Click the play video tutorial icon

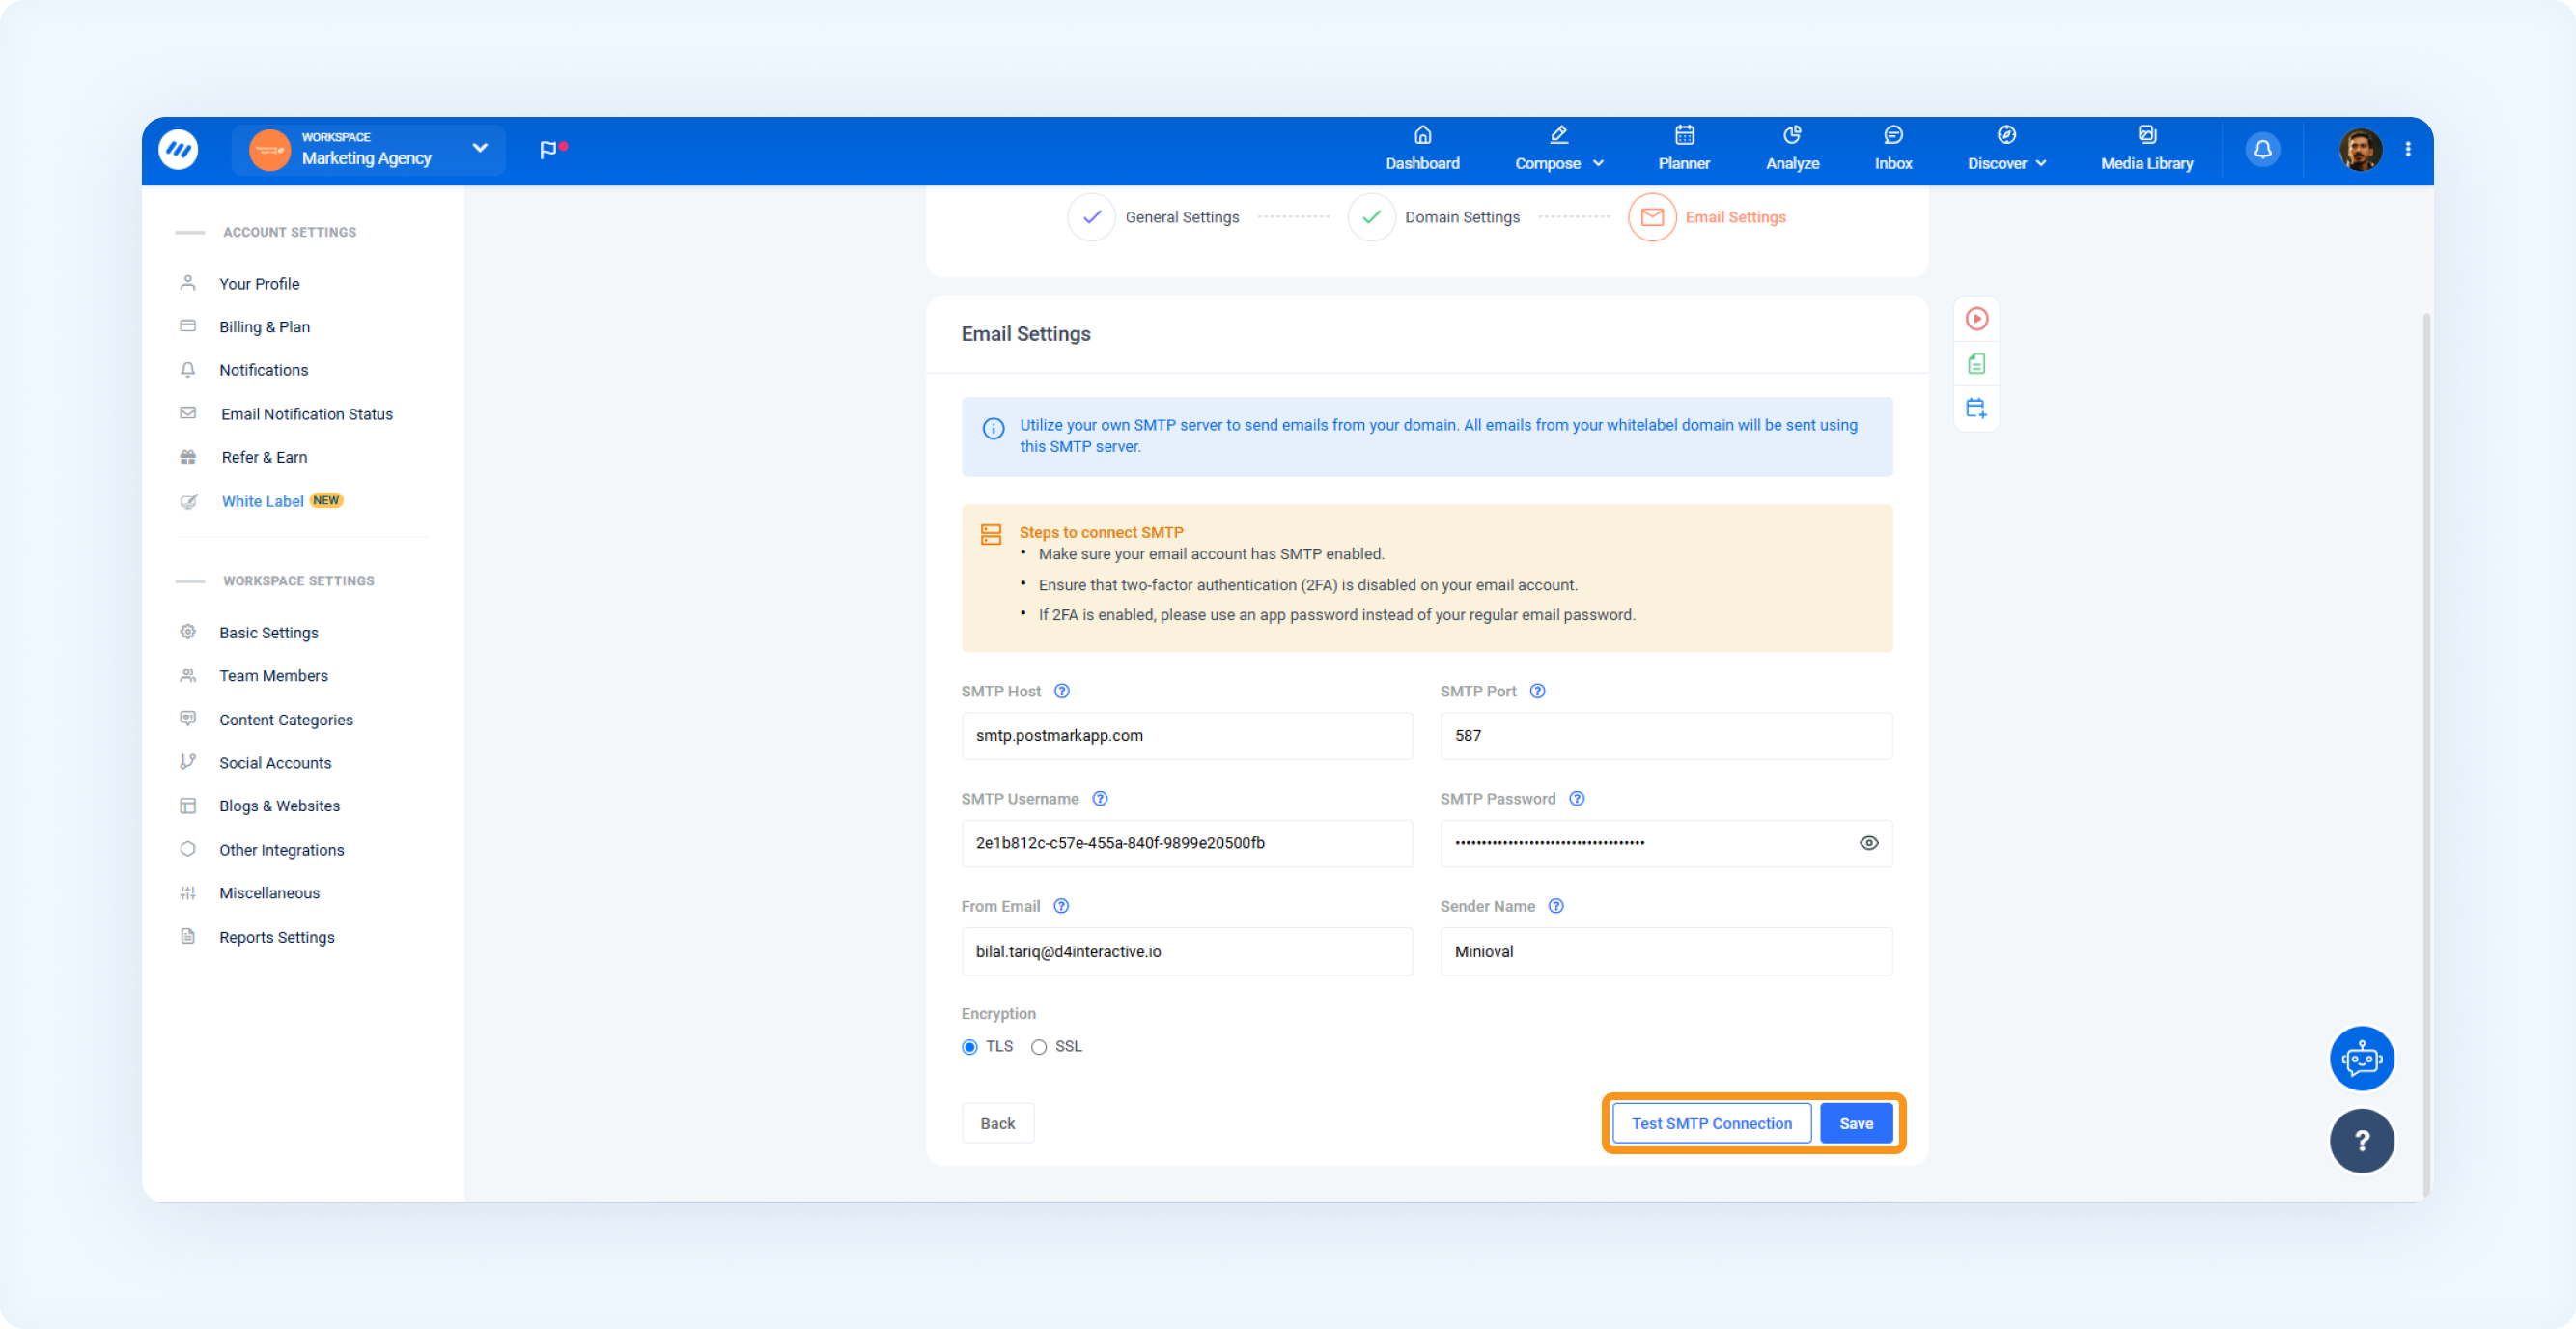[1976, 319]
